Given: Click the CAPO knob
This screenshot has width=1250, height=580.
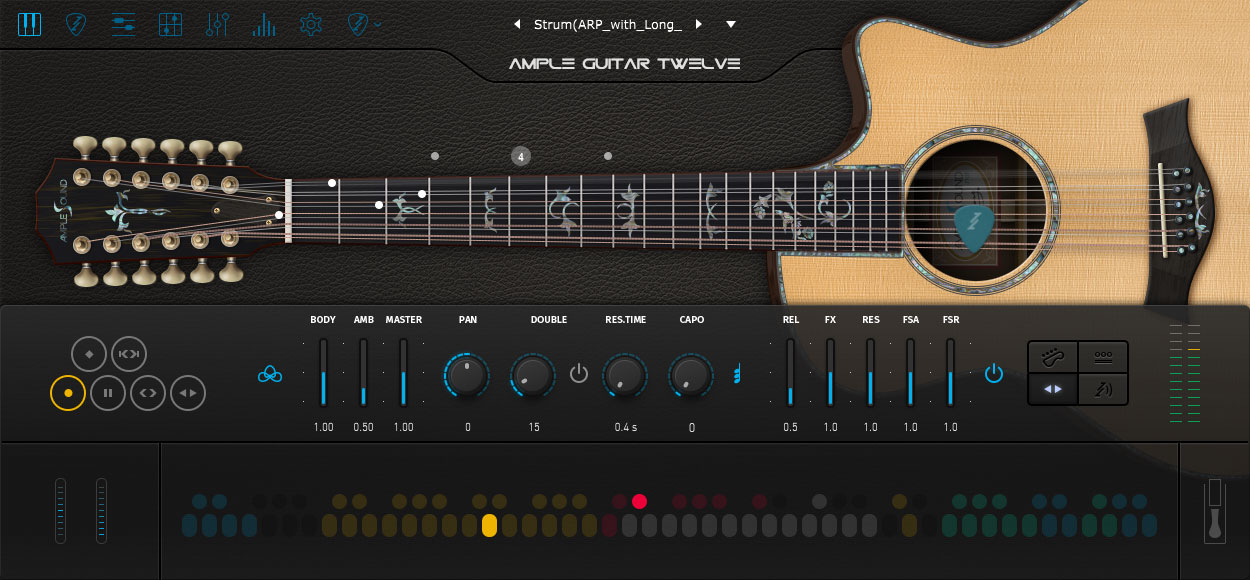Looking at the screenshot, I should click(691, 375).
